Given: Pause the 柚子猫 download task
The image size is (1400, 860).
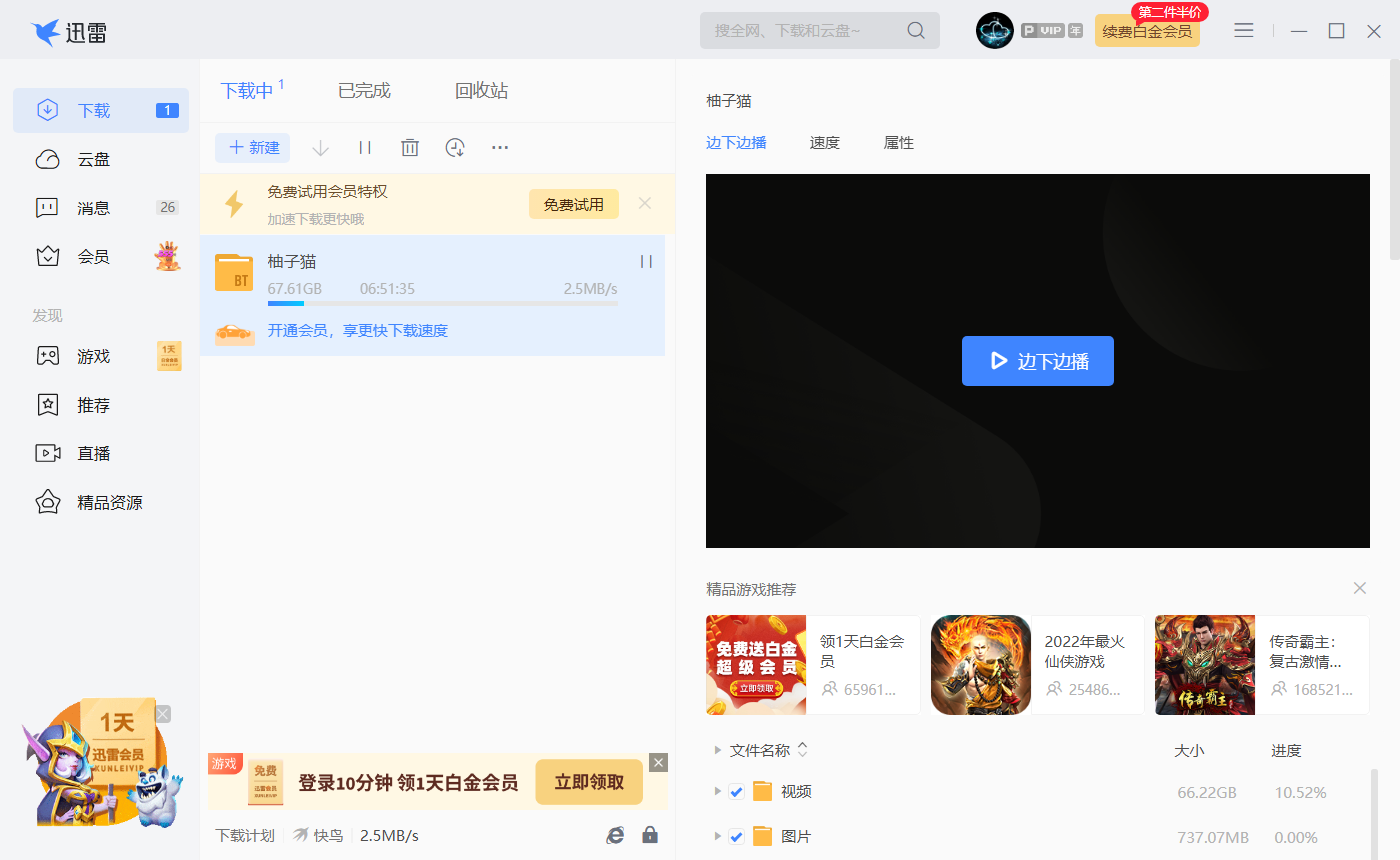Looking at the screenshot, I should pyautogui.click(x=646, y=261).
